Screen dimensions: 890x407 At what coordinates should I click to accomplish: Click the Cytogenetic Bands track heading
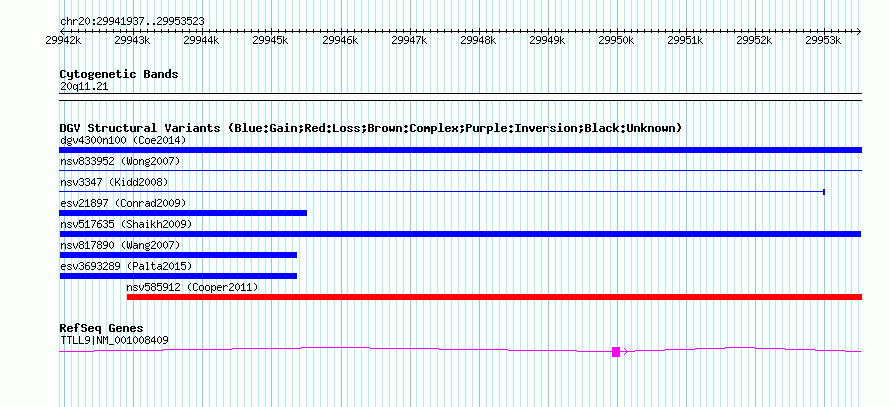[119, 74]
